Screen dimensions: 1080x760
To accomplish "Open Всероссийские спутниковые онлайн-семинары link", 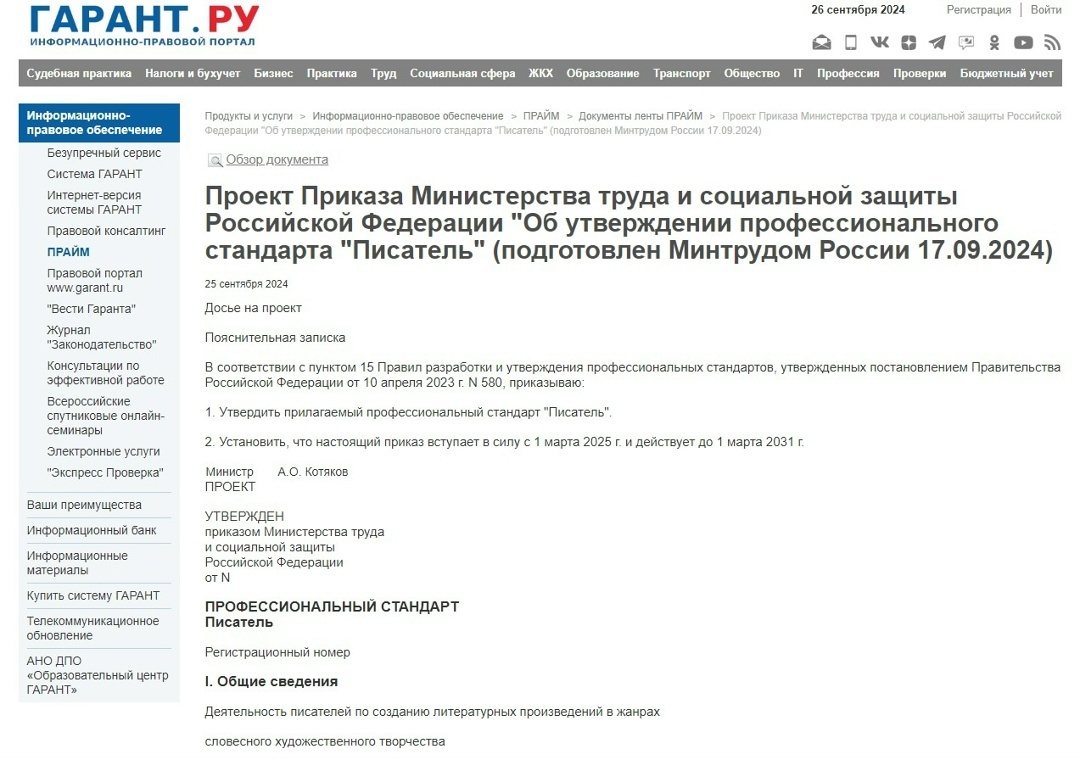I will pyautogui.click(x=105, y=415).
